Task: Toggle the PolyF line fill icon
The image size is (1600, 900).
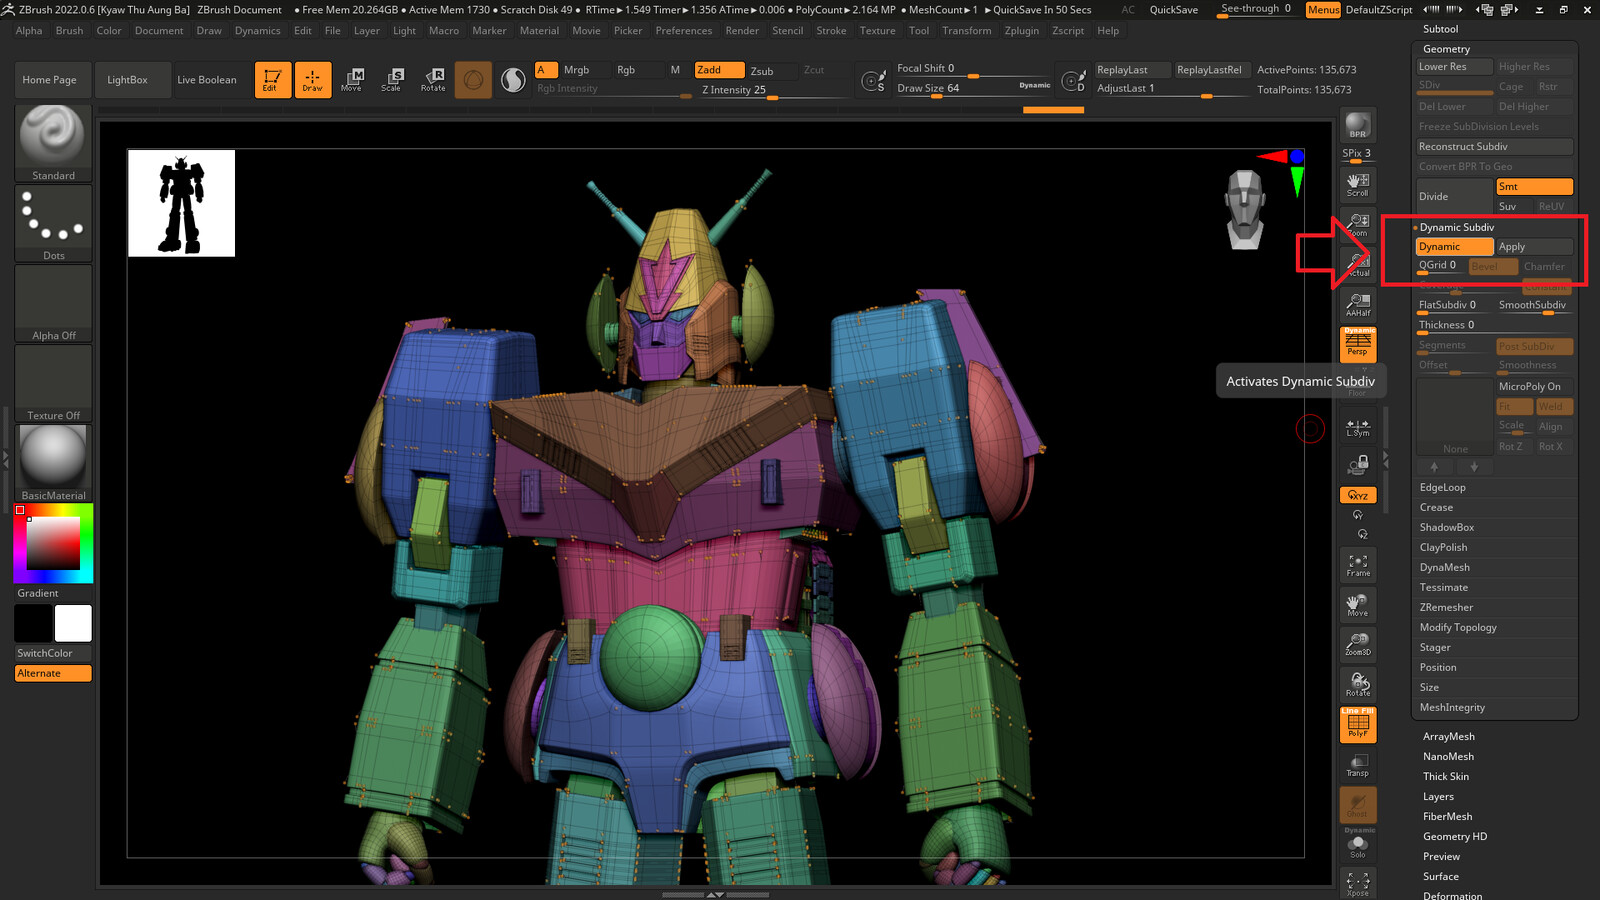Action: [x=1358, y=725]
